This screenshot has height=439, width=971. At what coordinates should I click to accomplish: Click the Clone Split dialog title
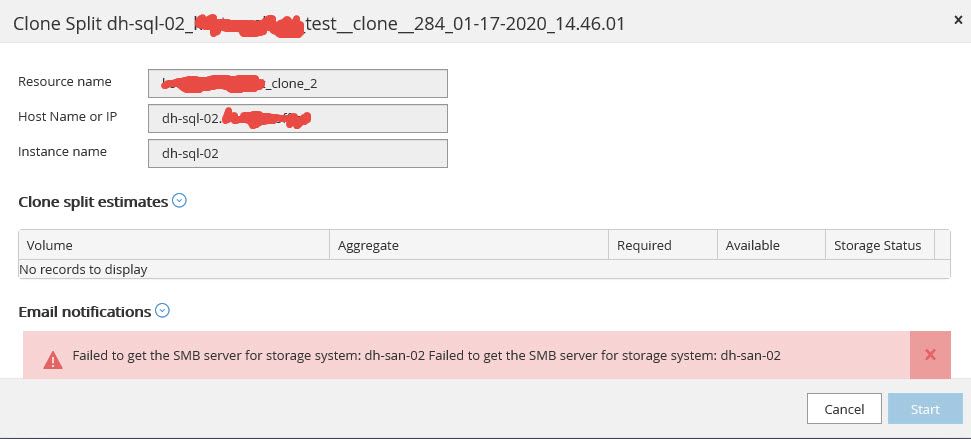click(x=318, y=23)
